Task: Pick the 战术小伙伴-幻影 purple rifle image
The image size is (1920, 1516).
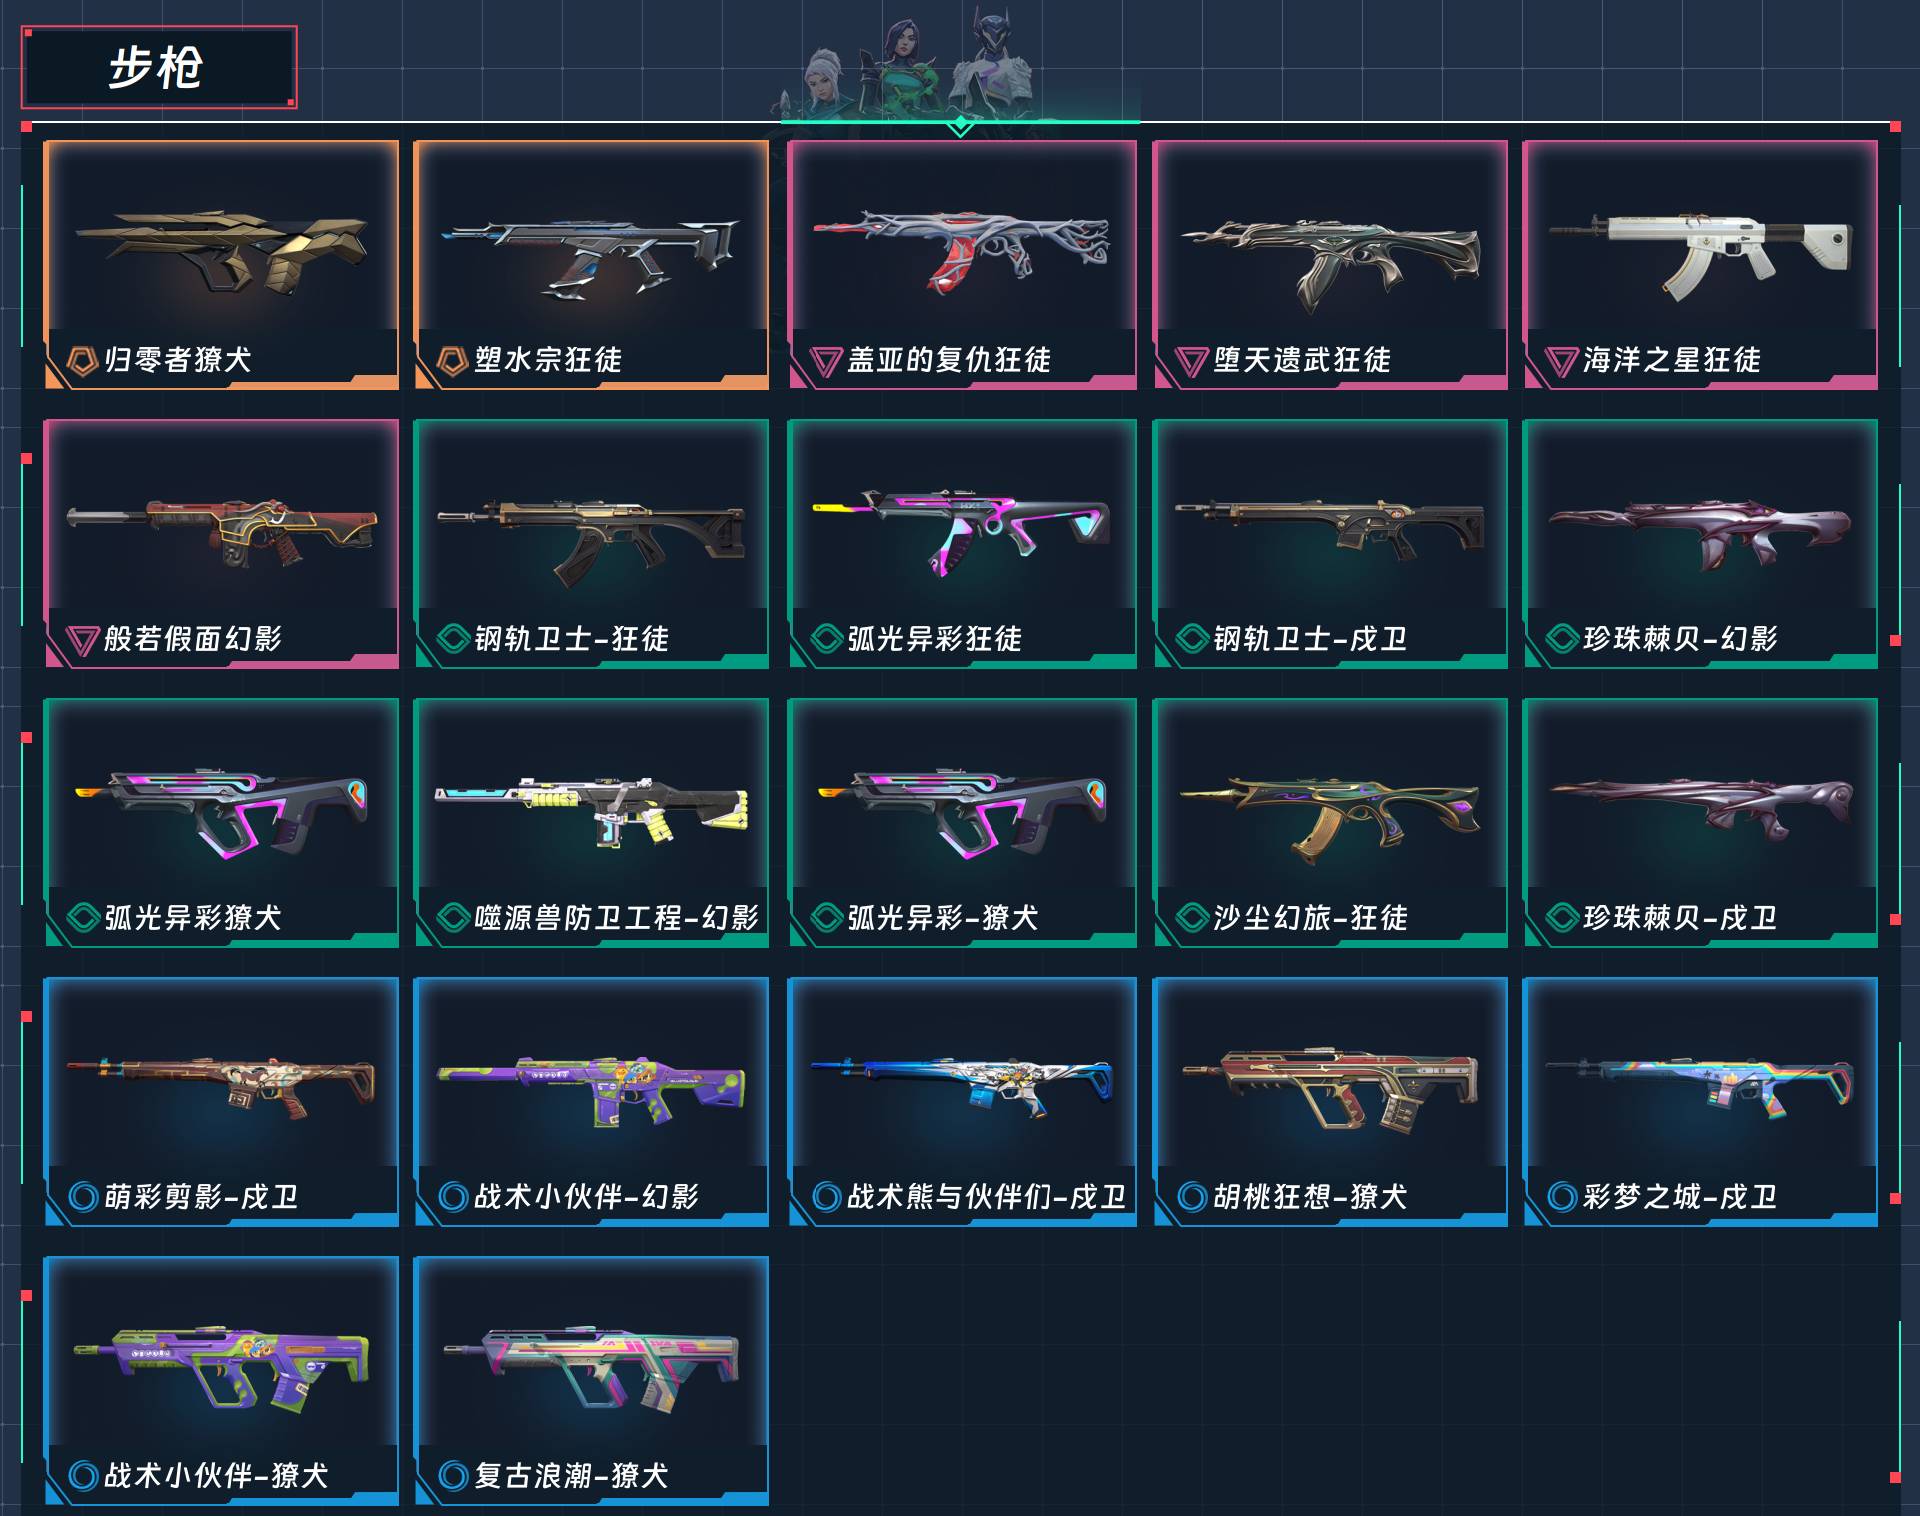Action: 592,1090
